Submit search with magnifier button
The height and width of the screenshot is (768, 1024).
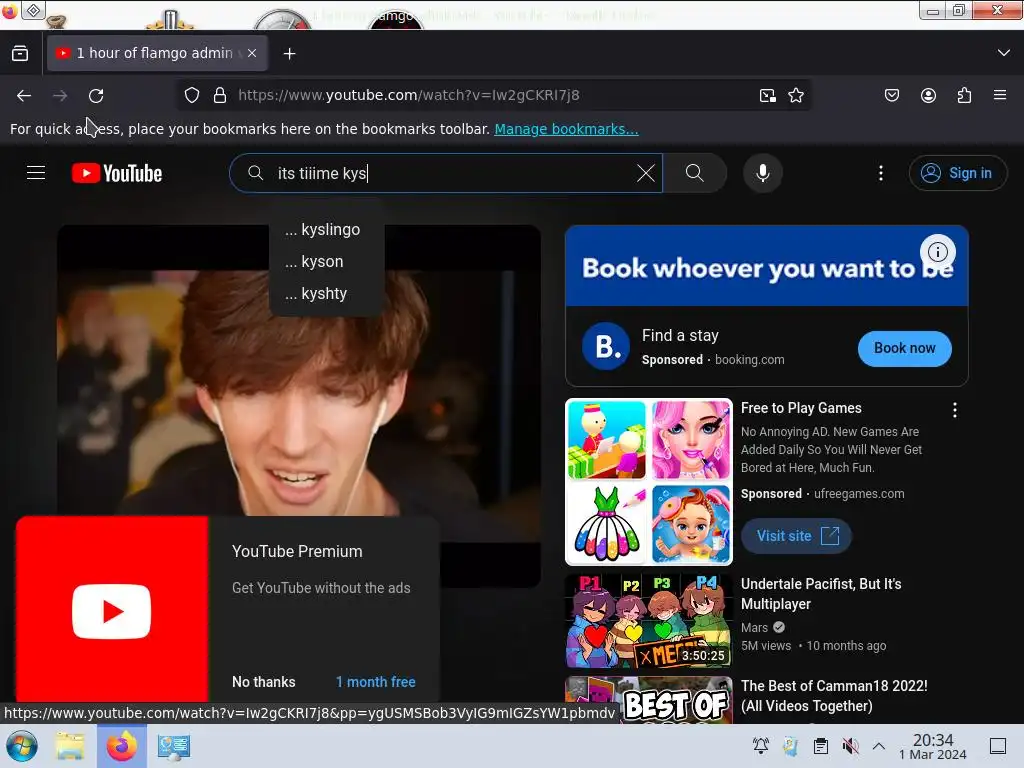pos(695,173)
